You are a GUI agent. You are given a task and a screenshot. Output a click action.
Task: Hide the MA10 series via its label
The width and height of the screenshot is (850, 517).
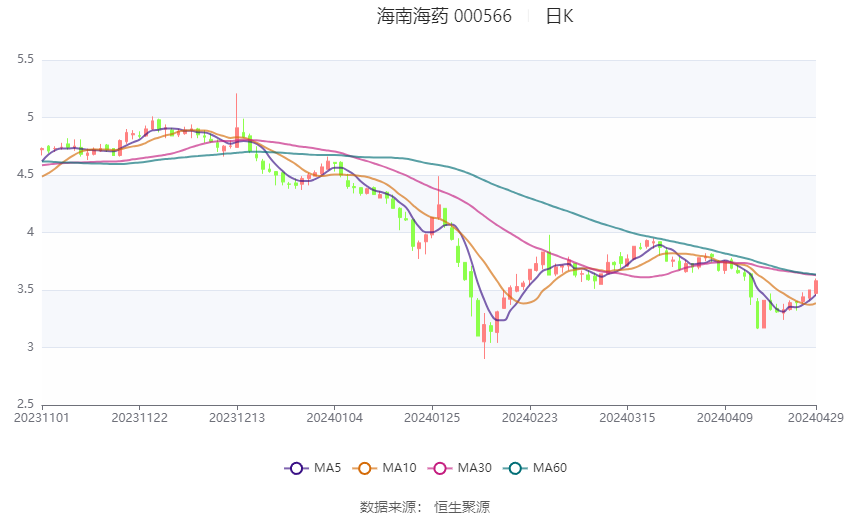[400, 468]
